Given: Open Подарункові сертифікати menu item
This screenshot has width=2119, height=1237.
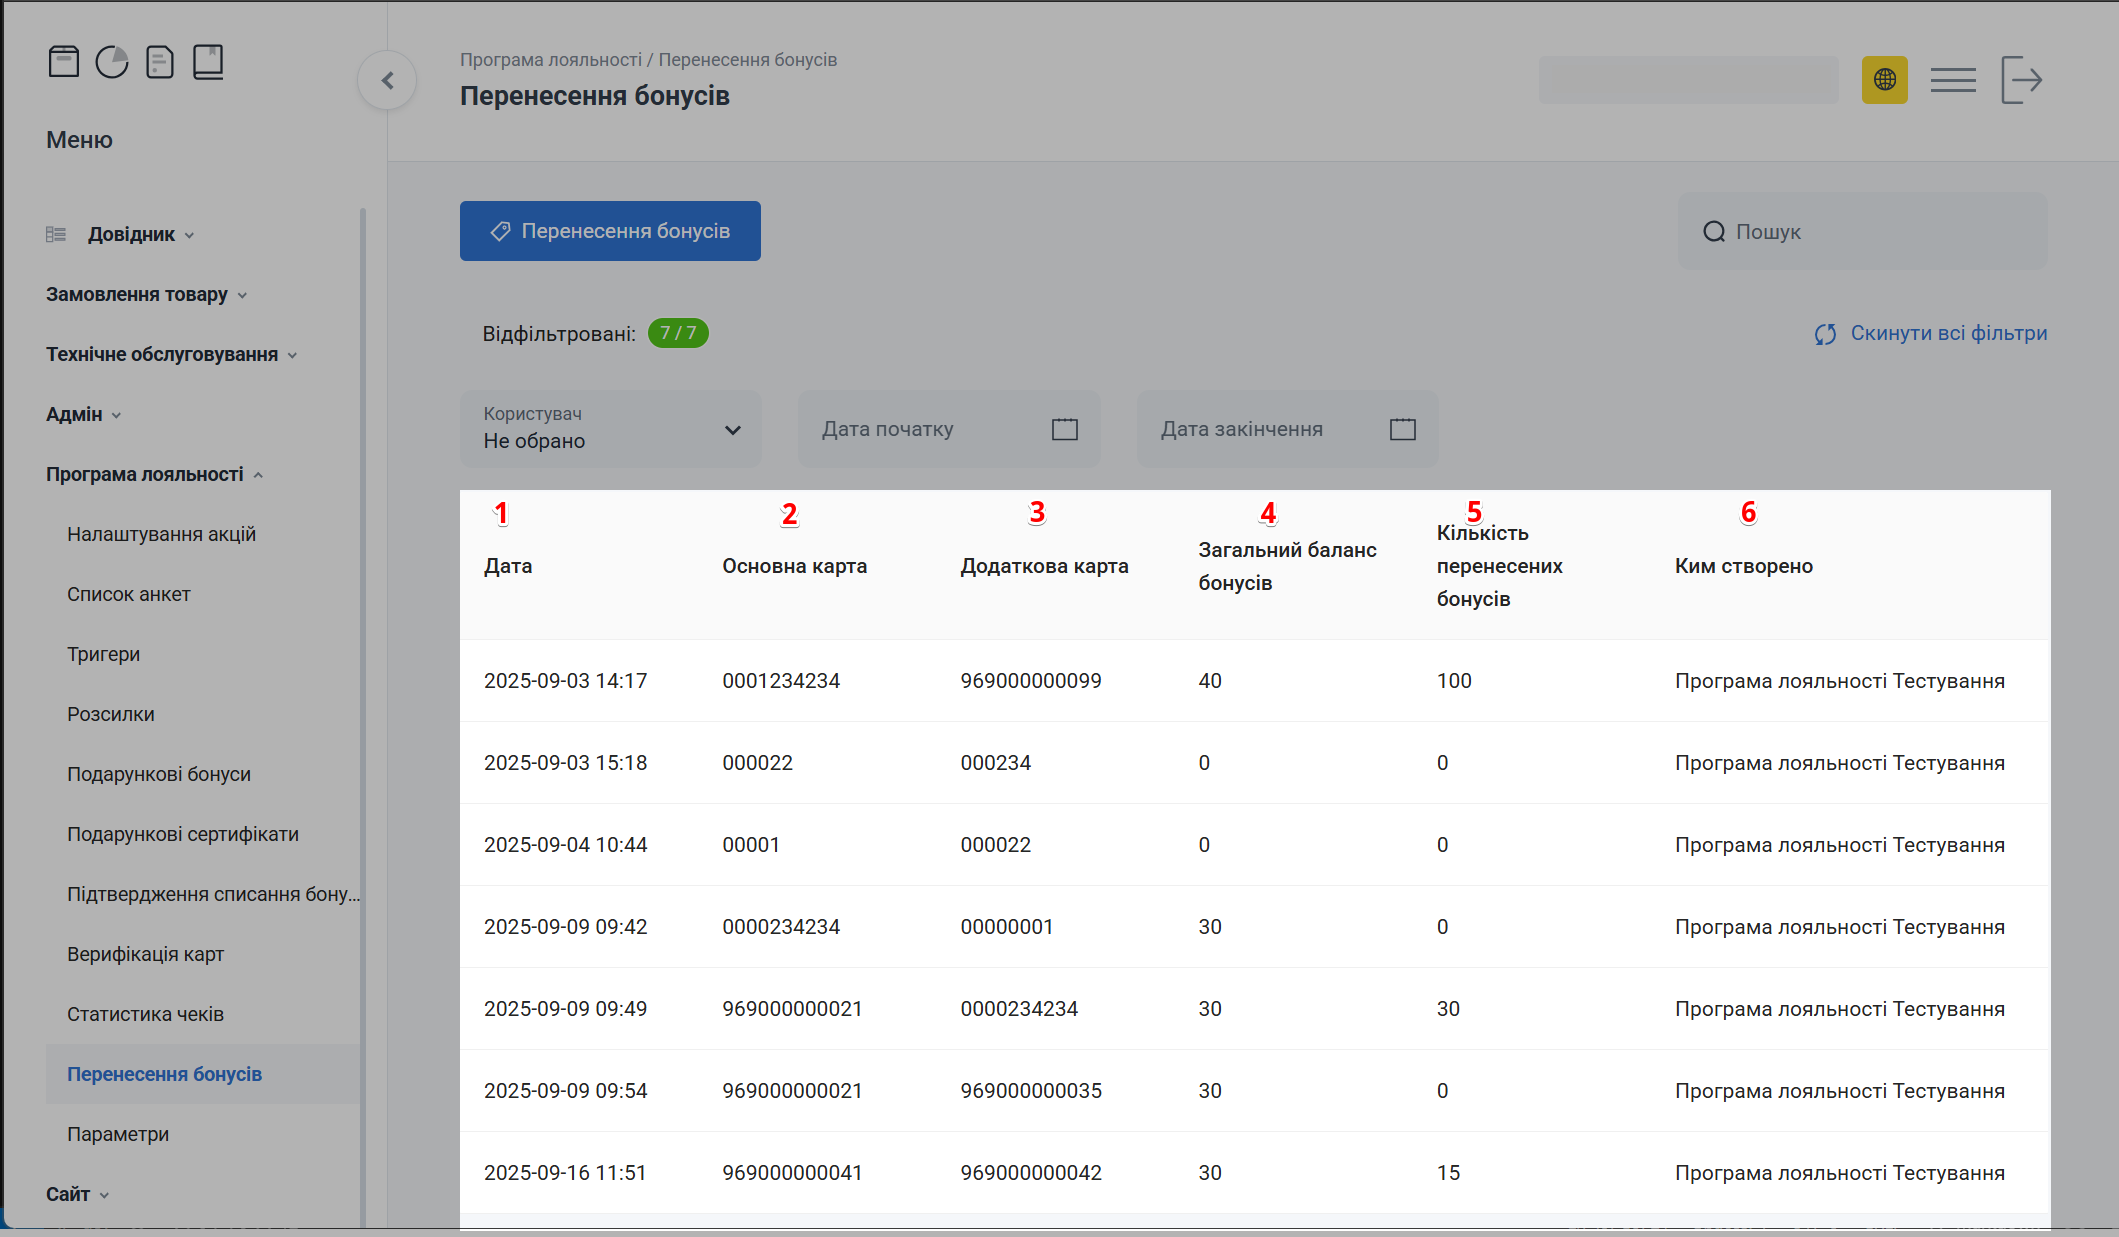Looking at the screenshot, I should point(183,834).
